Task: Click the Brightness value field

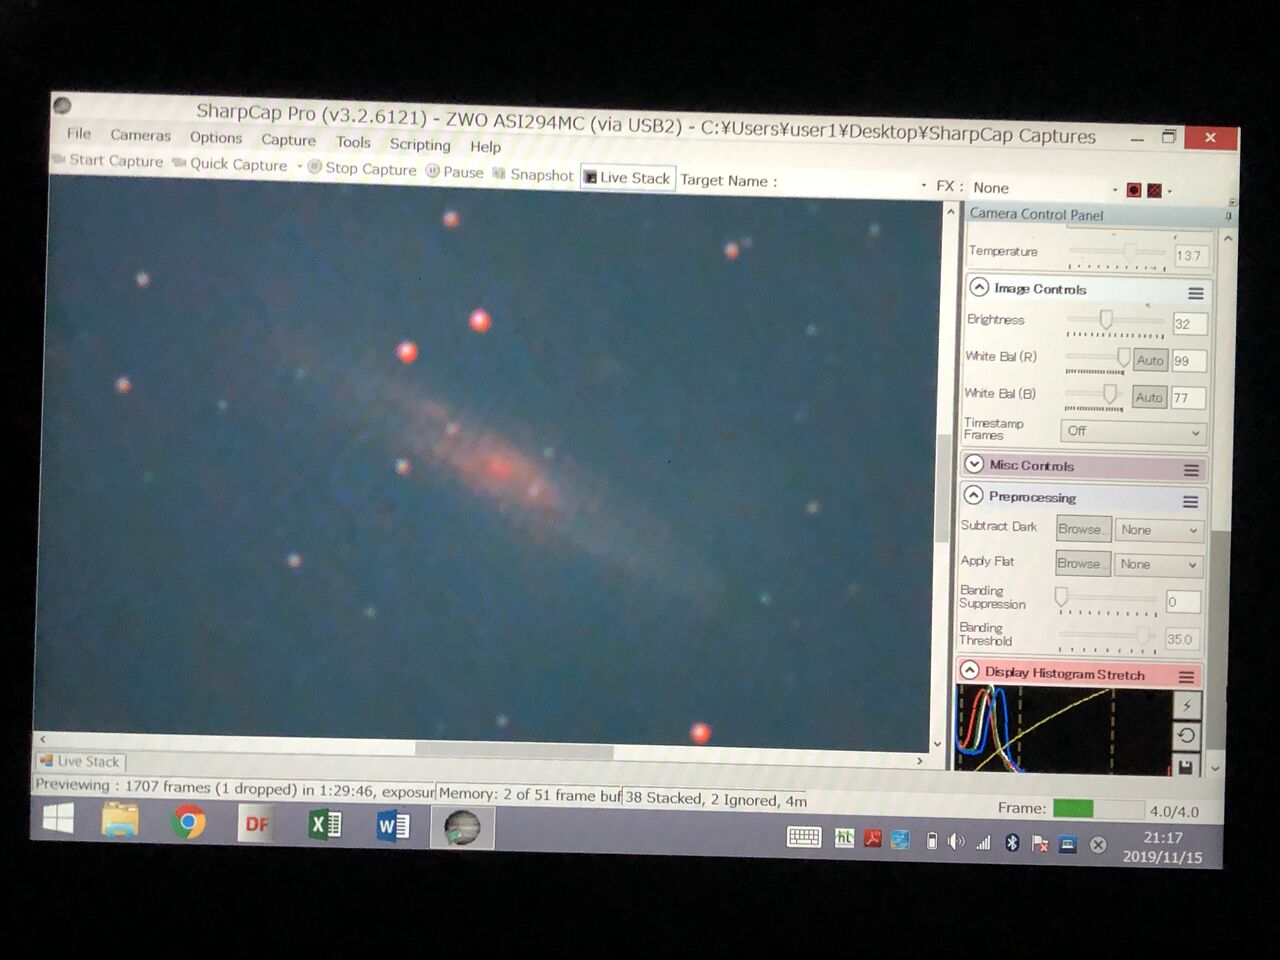Action: [1189, 324]
